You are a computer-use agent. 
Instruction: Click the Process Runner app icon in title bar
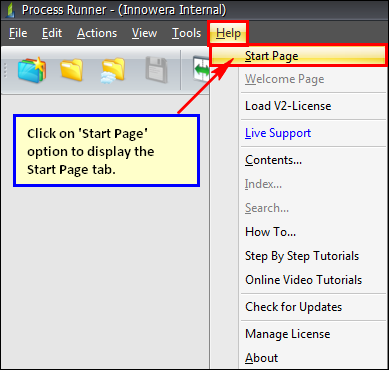[x=11, y=10]
